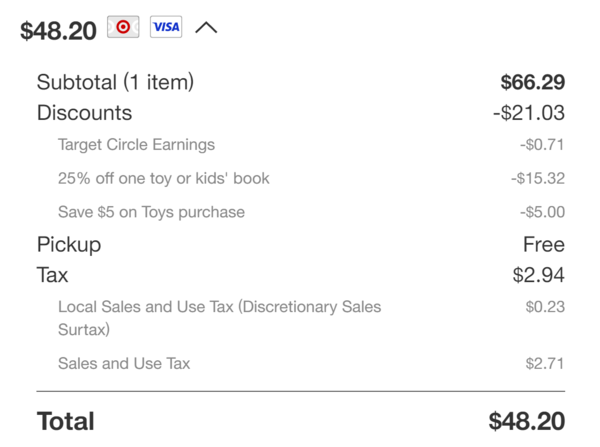The height and width of the screenshot is (447, 600).
Task: Click the -$15.32 discount amount
Action: (x=538, y=178)
